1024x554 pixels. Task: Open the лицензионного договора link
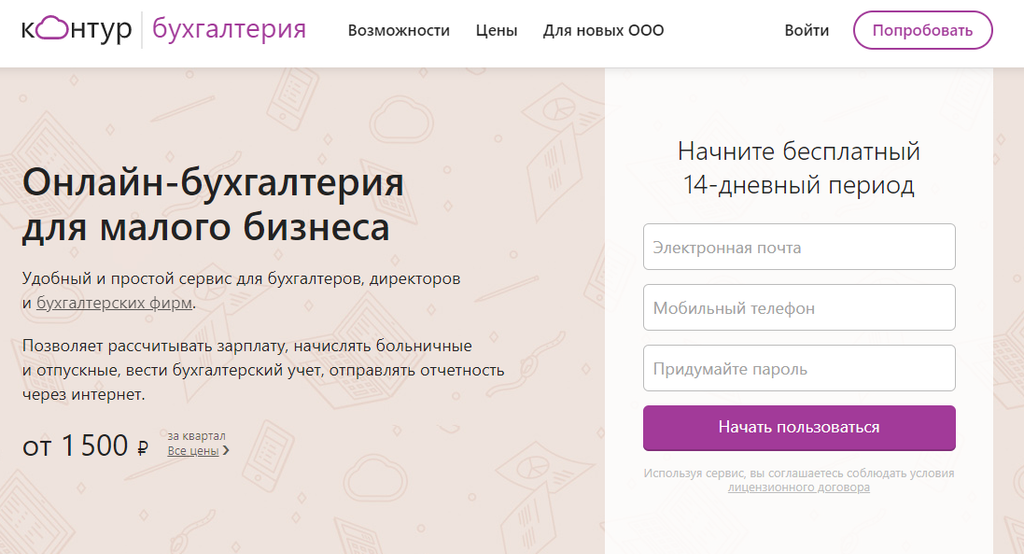[799, 487]
